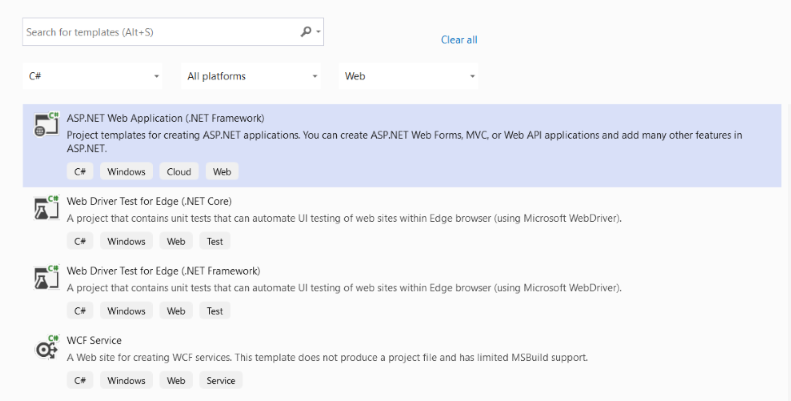
Task: Select the WCF Service template title
Action: click(94, 340)
